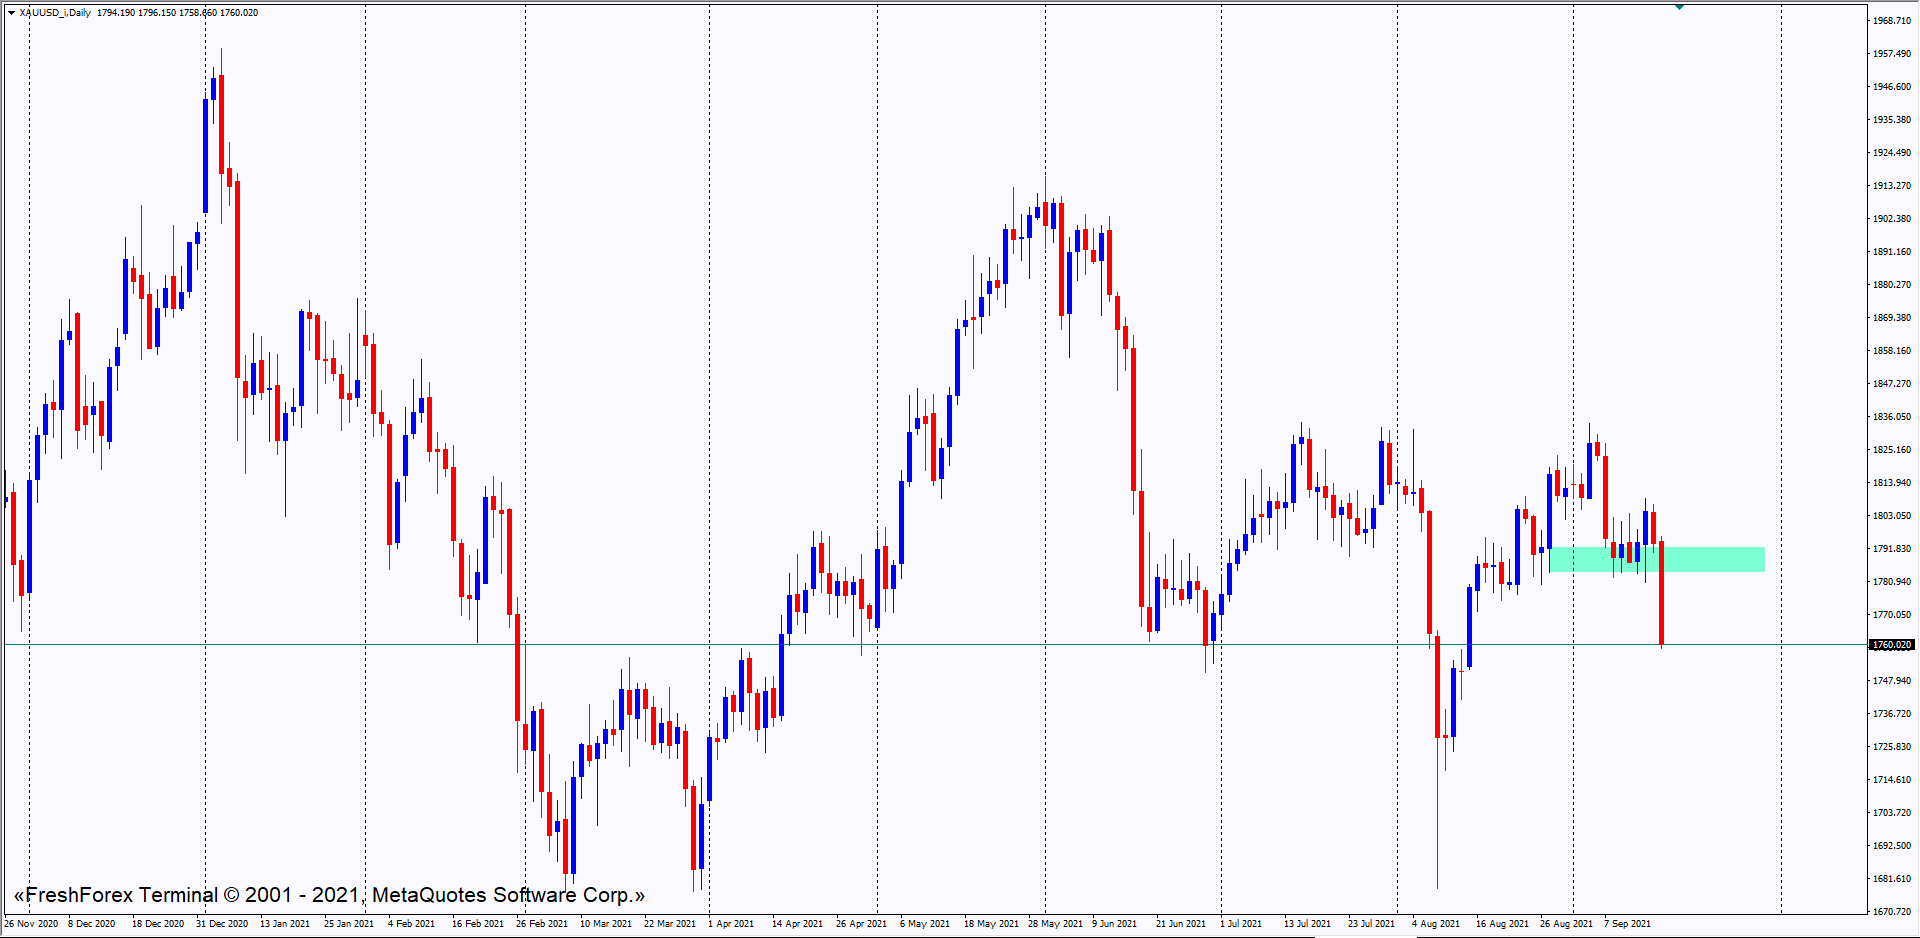Image resolution: width=1920 pixels, height=938 pixels.
Task: Click the 1 Apr 2021 date label
Action: coord(731,923)
